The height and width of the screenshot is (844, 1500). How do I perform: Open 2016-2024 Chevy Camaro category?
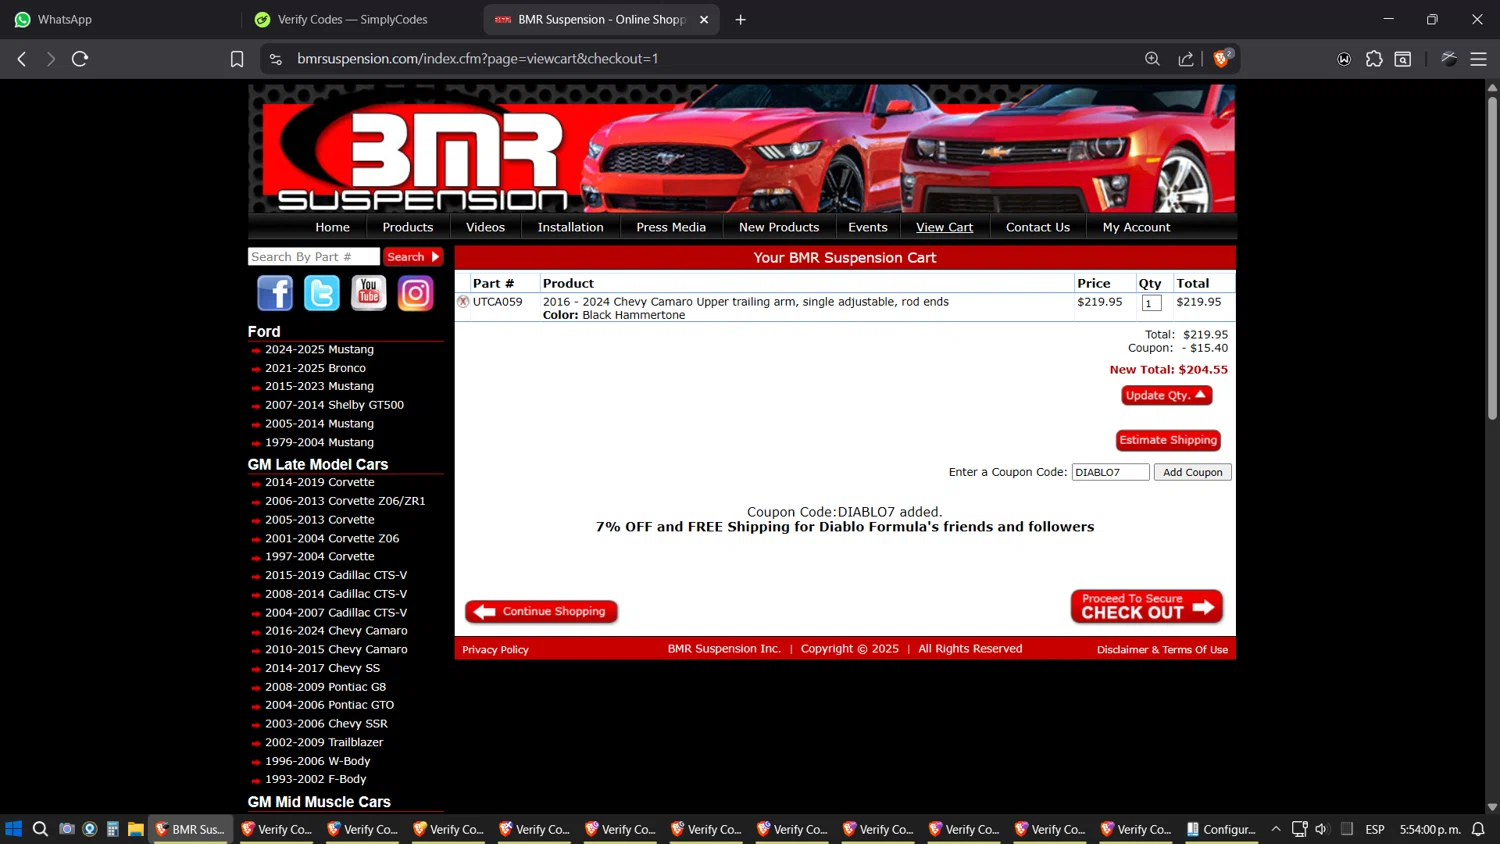(x=336, y=631)
